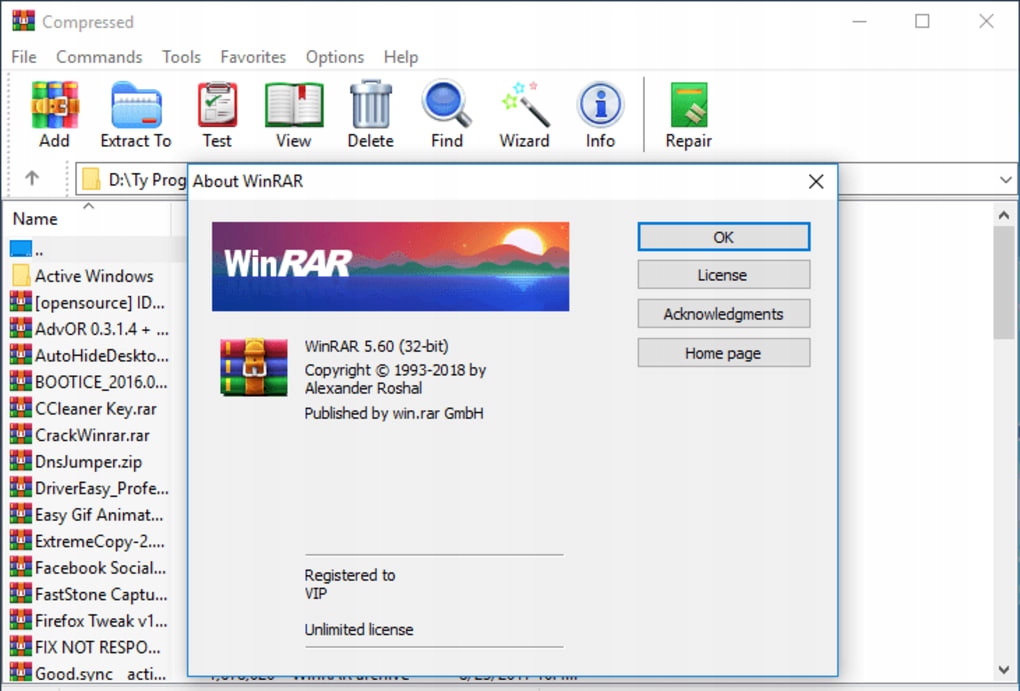Image resolution: width=1020 pixels, height=691 pixels.
Task: Select the DnsJumper.zip archive
Action: [89, 461]
